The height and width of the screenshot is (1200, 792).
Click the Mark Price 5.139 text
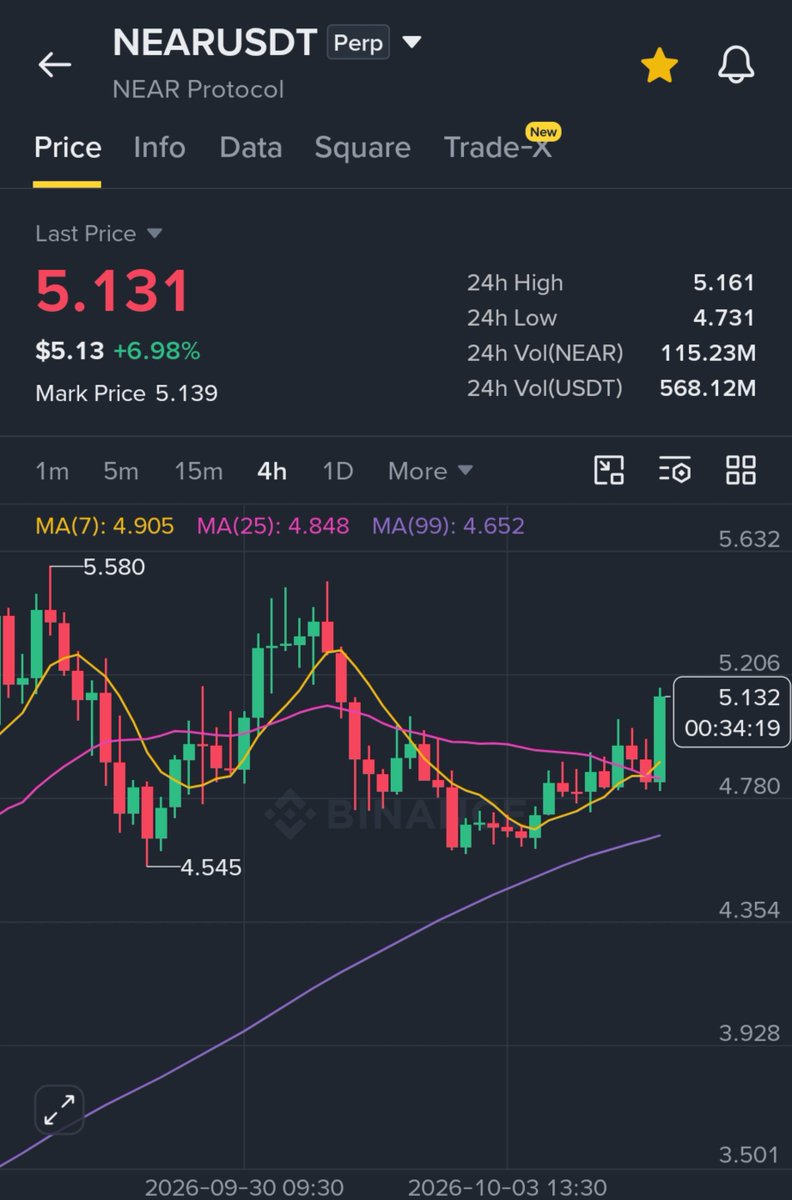[x=126, y=393]
